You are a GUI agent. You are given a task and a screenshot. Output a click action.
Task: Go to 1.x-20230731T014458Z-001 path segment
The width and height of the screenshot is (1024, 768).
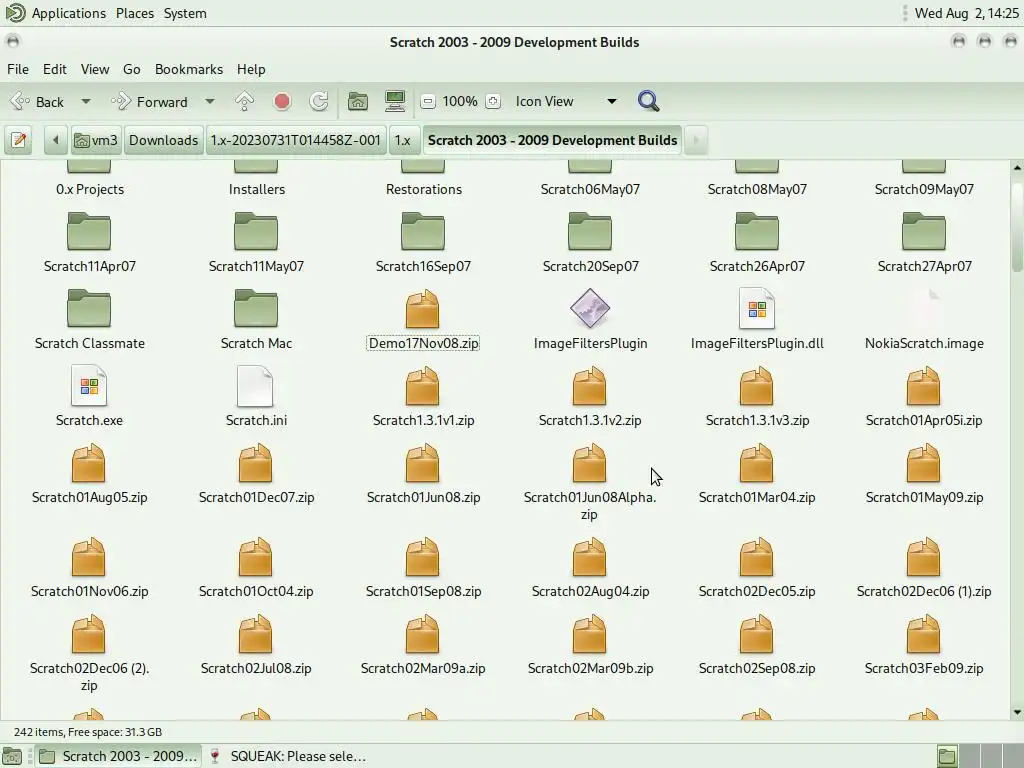tap(295, 140)
